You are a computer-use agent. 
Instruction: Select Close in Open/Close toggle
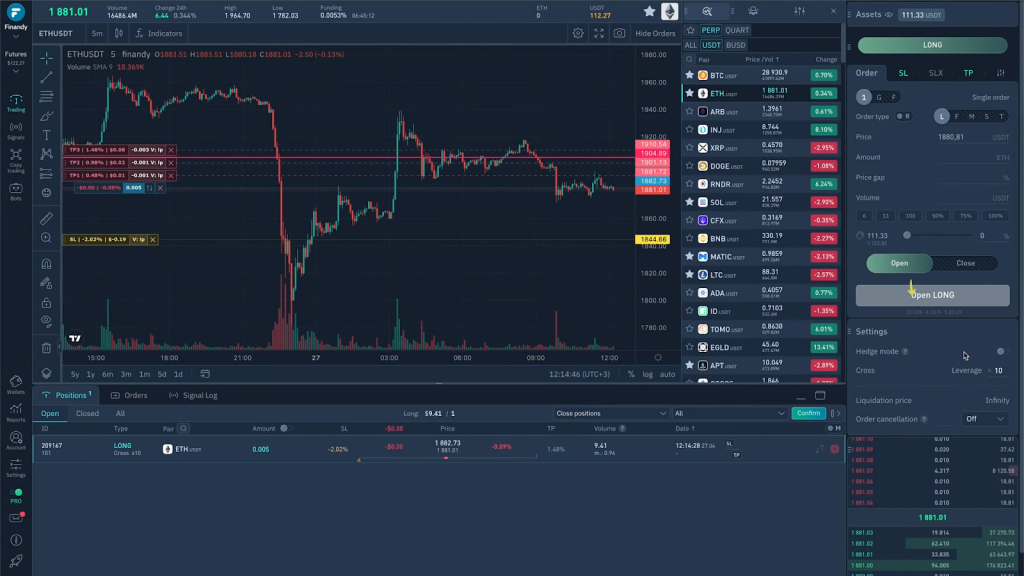(x=965, y=263)
